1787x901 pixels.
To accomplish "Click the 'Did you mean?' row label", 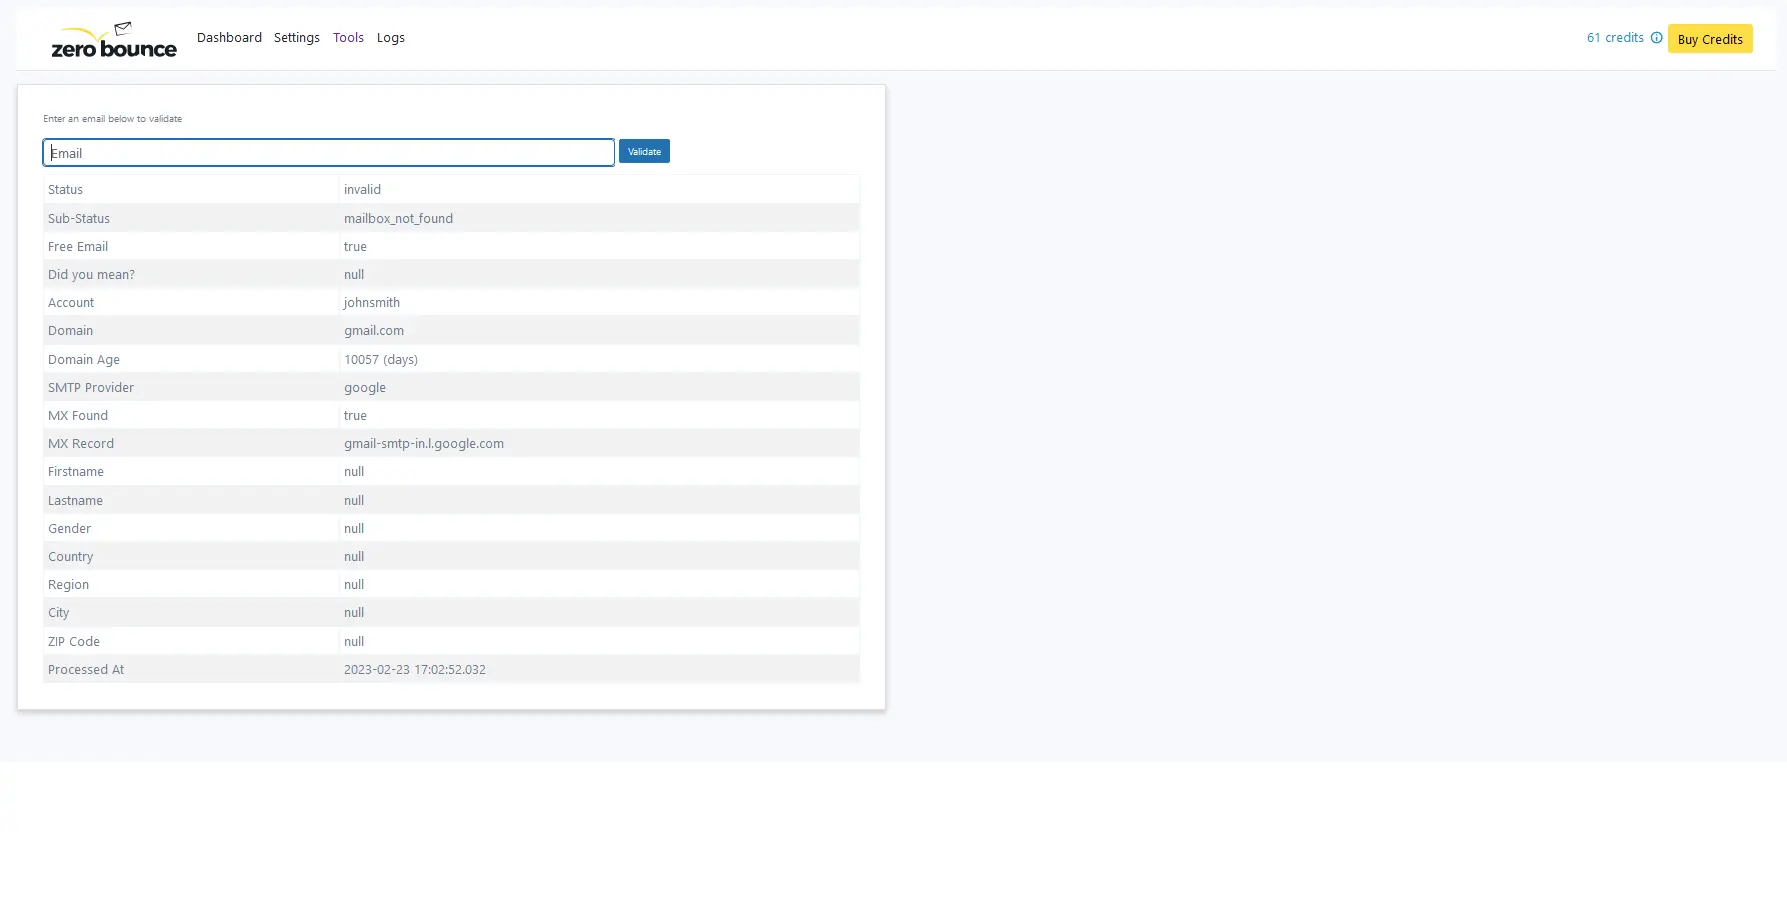I will [x=91, y=275].
